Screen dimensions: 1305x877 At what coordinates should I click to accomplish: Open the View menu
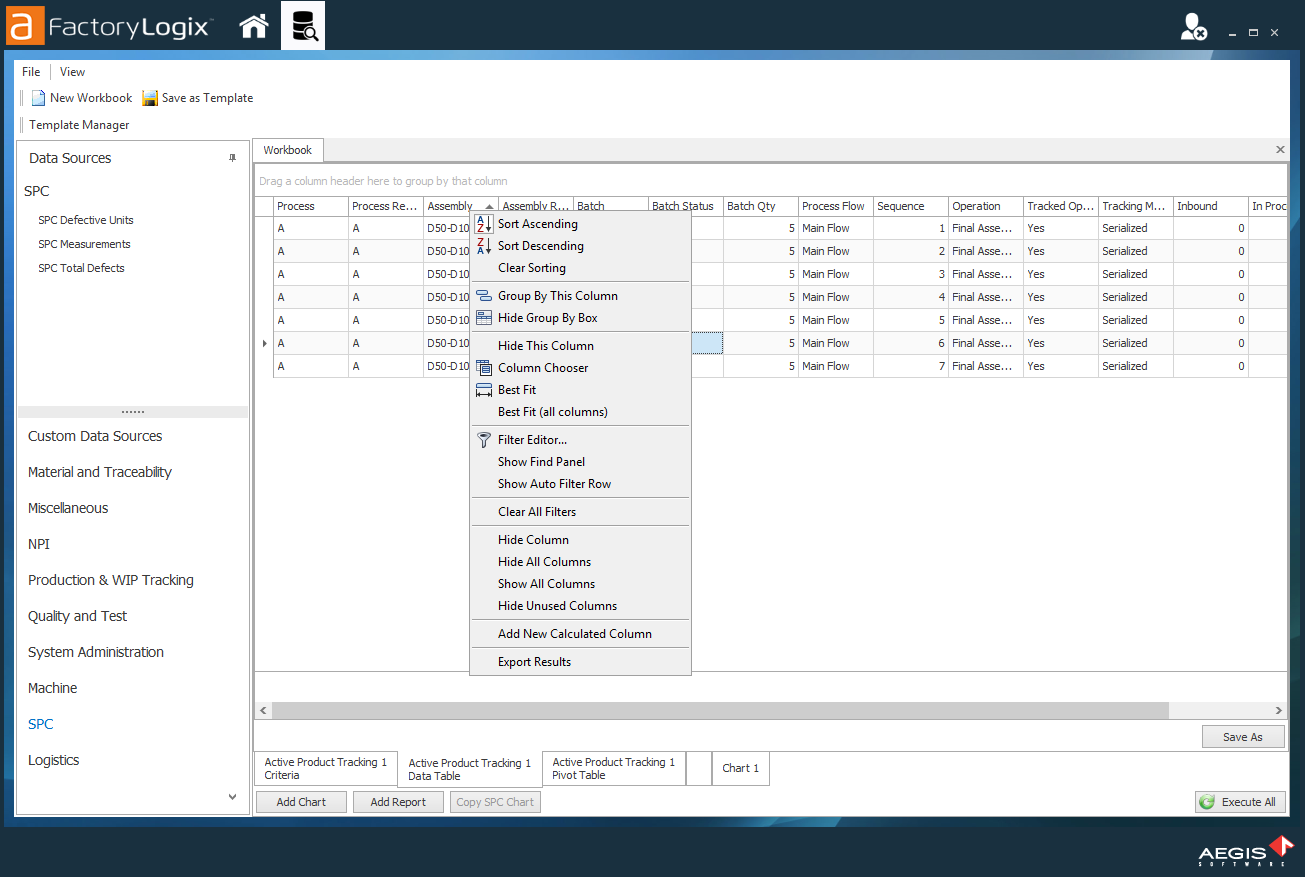tap(71, 71)
